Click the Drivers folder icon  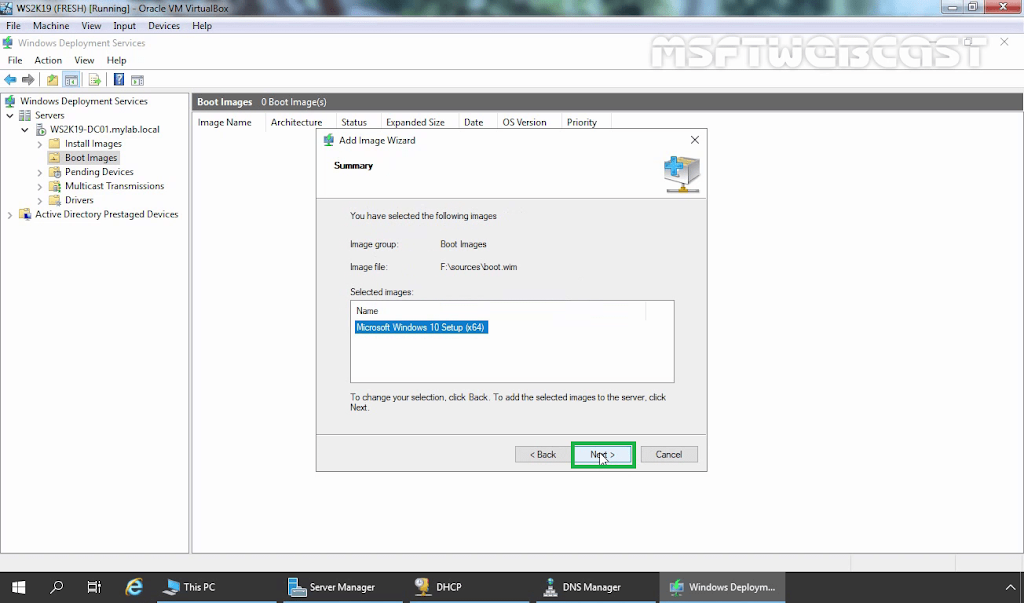(x=55, y=200)
